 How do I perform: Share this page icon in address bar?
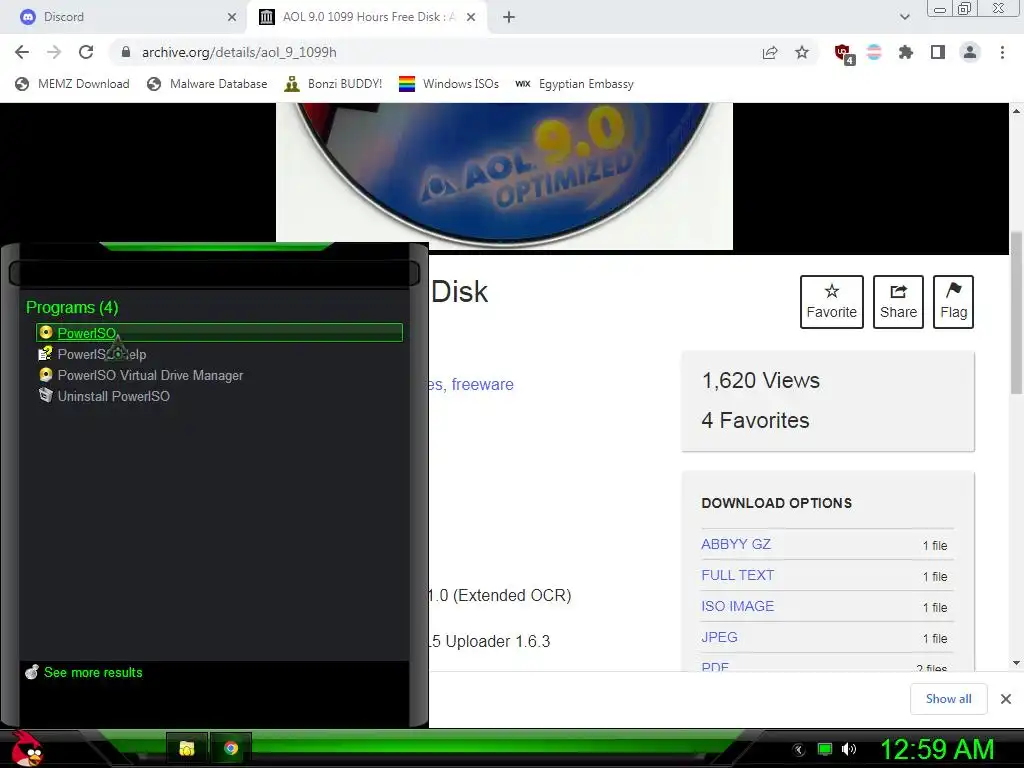pos(770,52)
